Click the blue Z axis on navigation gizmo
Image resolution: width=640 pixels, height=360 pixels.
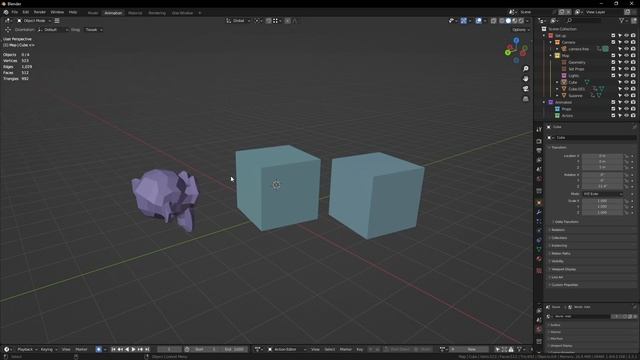coord(516,40)
